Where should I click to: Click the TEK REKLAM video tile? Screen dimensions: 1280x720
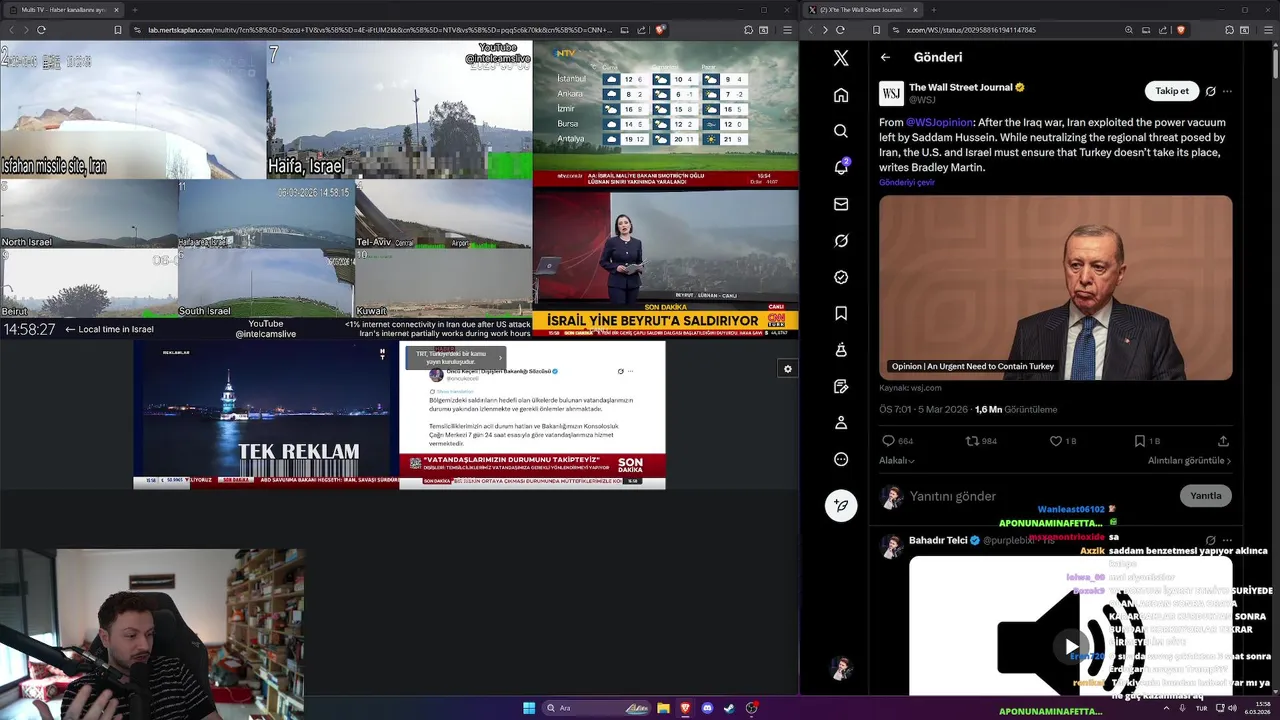[266, 415]
